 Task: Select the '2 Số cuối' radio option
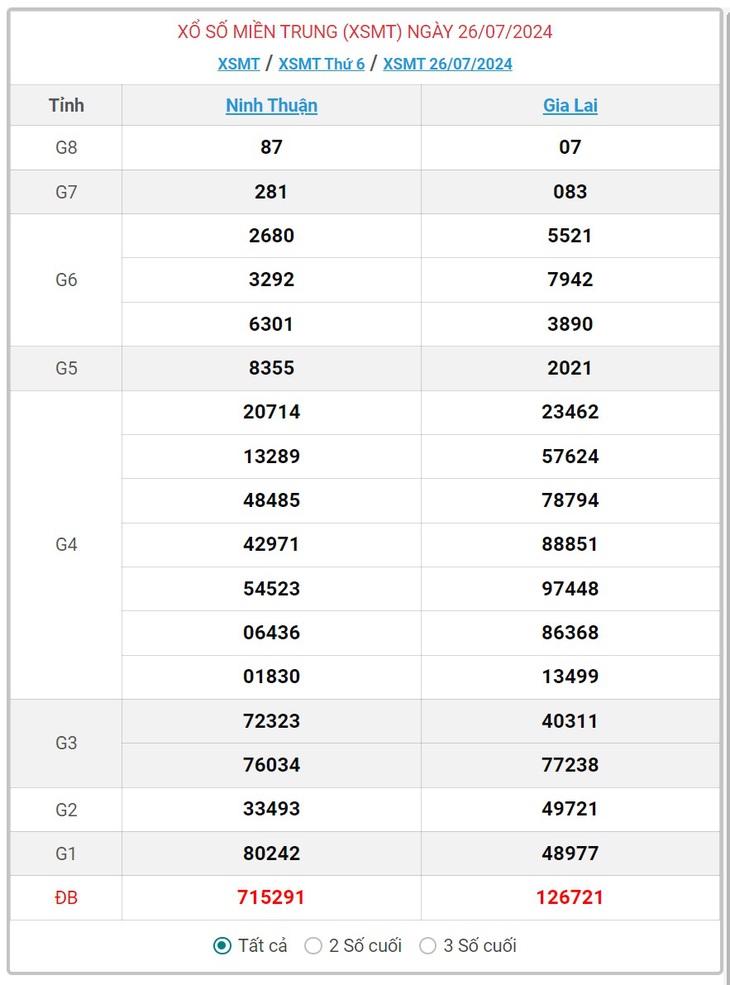coord(313,945)
